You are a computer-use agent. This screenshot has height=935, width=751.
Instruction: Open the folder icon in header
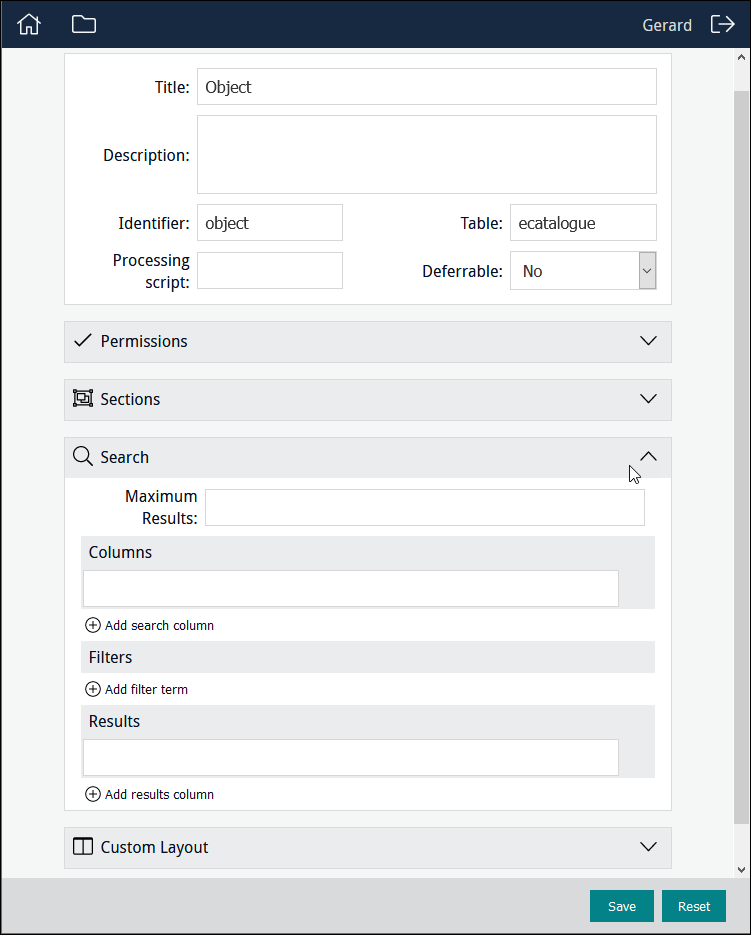[x=84, y=24]
